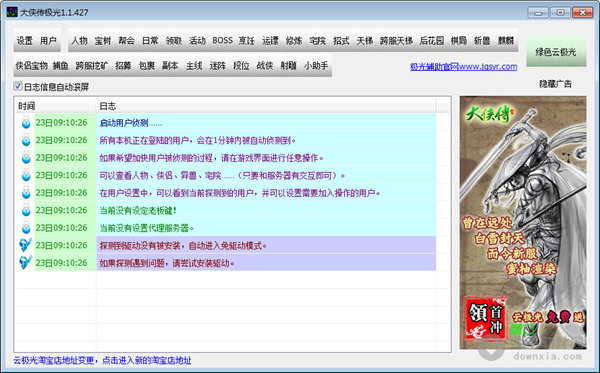The width and height of the screenshot is (600, 373).
Task: Open the 捕鱼 menu
Action: [60, 66]
